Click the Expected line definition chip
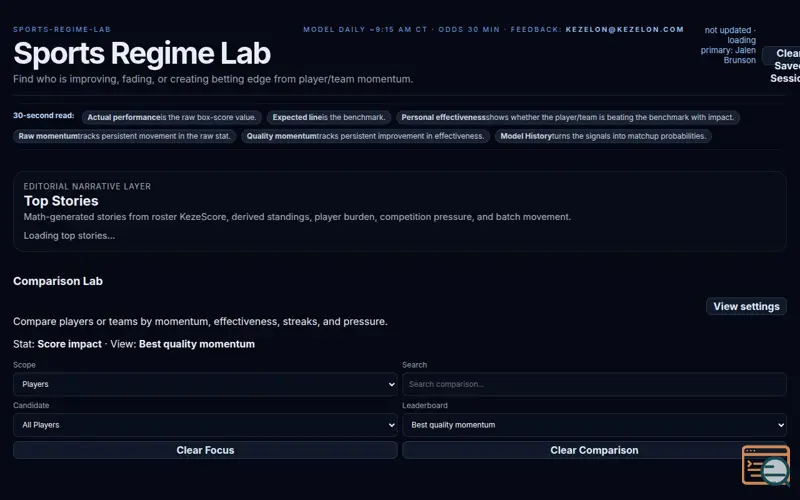Image resolution: width=800 pixels, height=500 pixels. 329,117
